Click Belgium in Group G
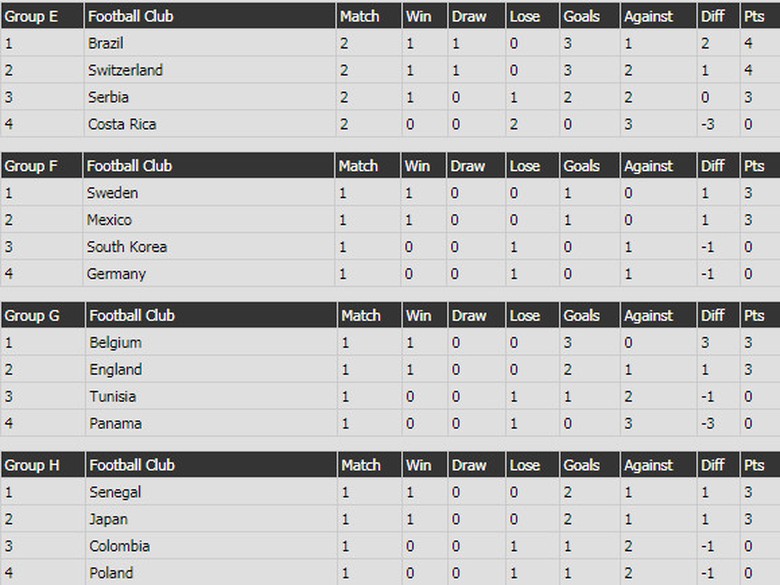Screen dimensions: 780x585 pyautogui.click(x=115, y=343)
